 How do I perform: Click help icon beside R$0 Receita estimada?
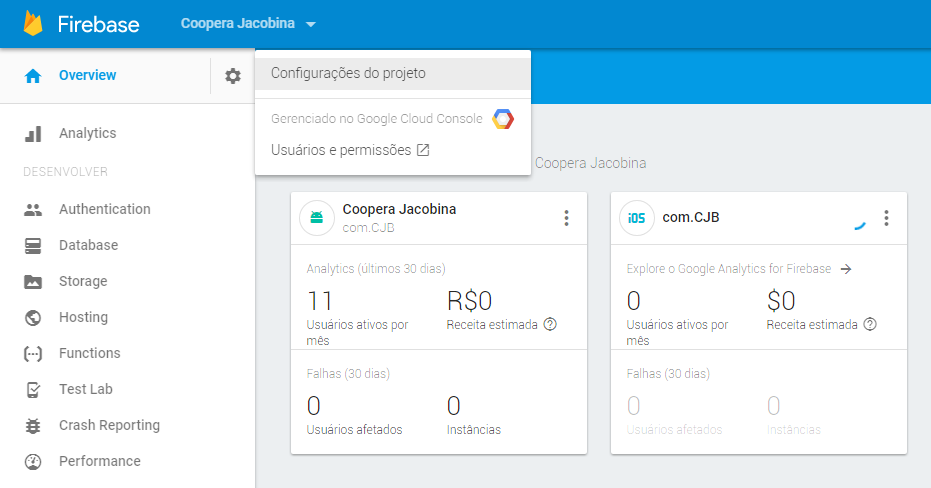(x=550, y=325)
